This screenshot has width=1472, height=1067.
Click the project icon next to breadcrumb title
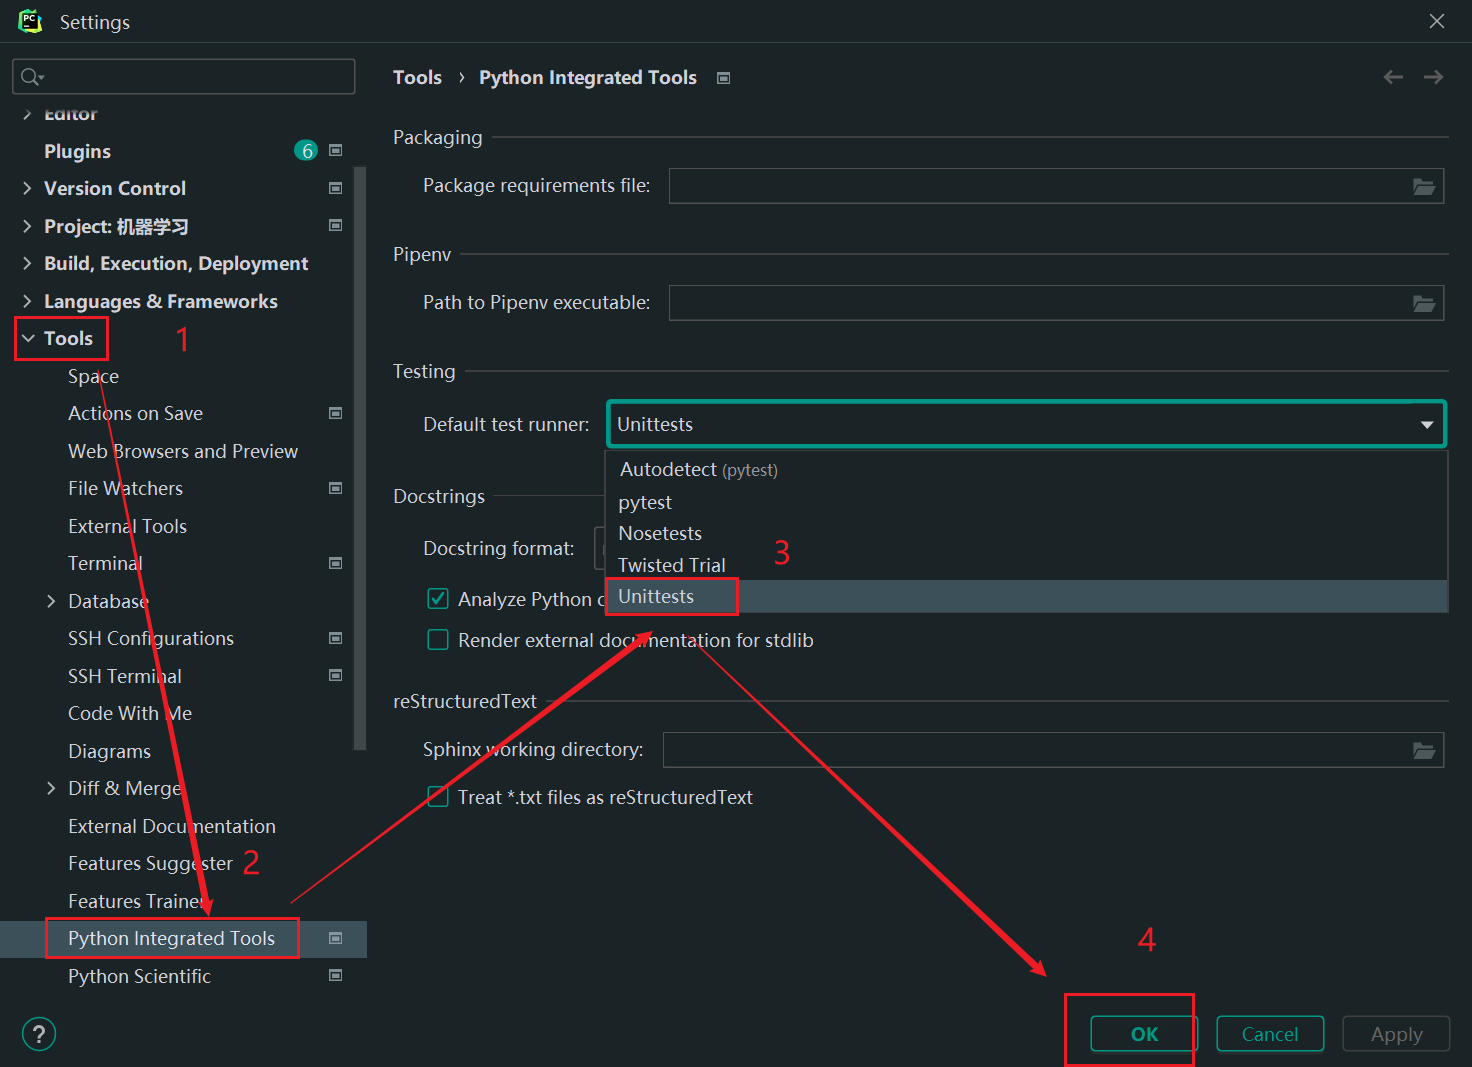(x=724, y=78)
